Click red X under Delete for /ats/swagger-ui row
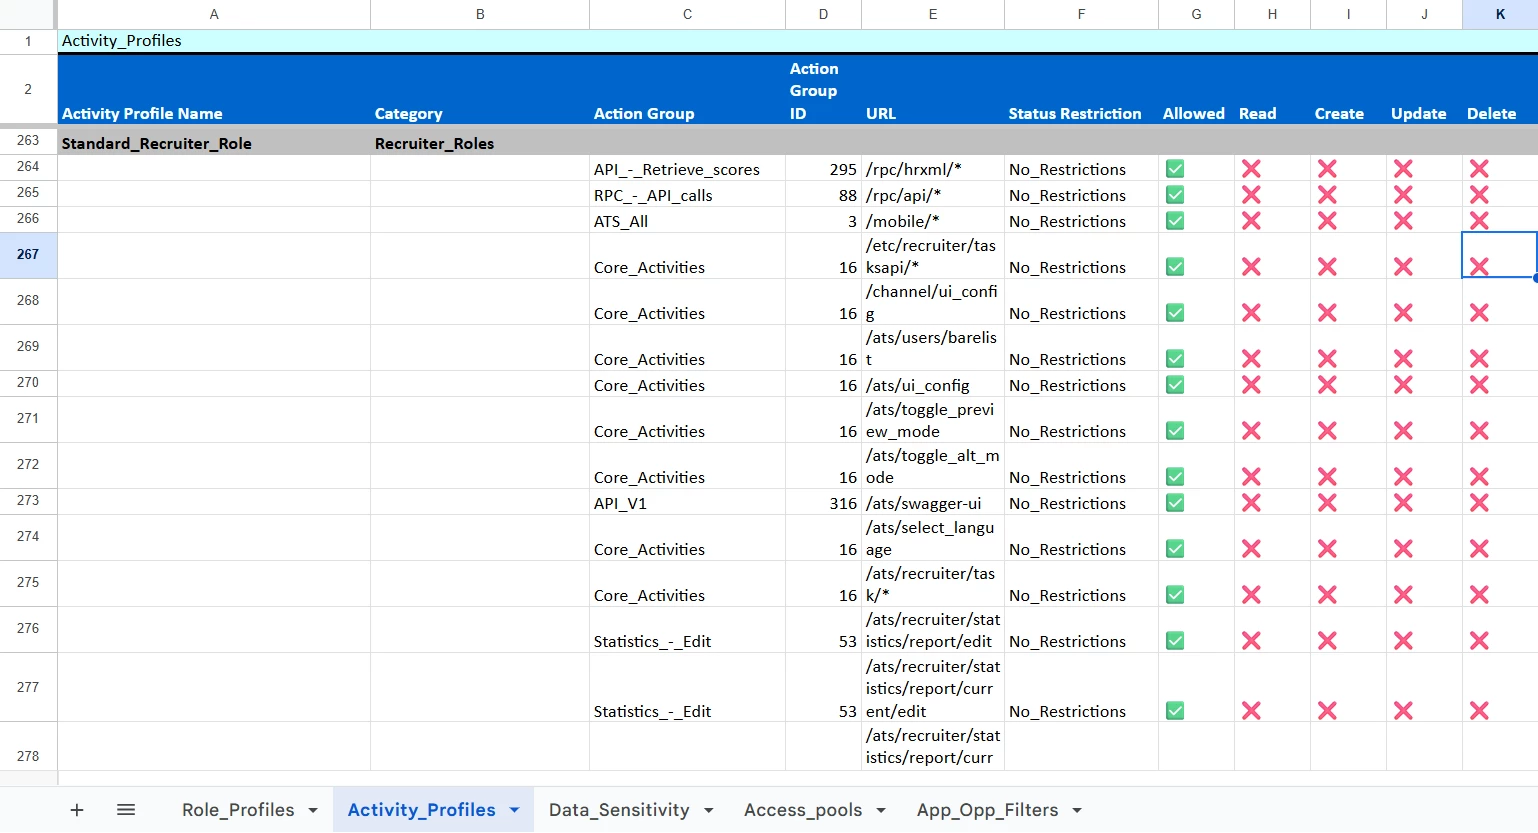Viewport: 1538px width, 833px height. coord(1479,503)
